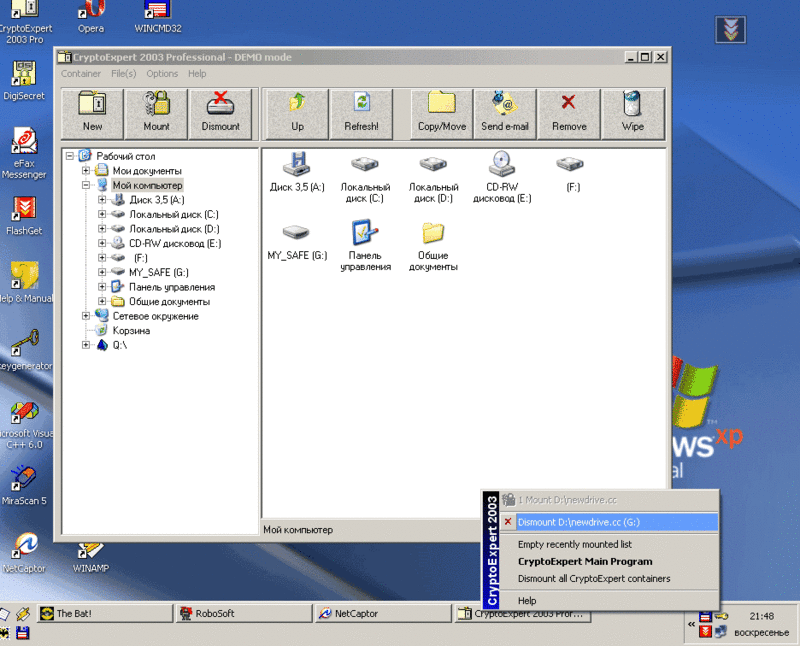Open the Container menu
Screen dimensions: 800x646
tap(81, 73)
